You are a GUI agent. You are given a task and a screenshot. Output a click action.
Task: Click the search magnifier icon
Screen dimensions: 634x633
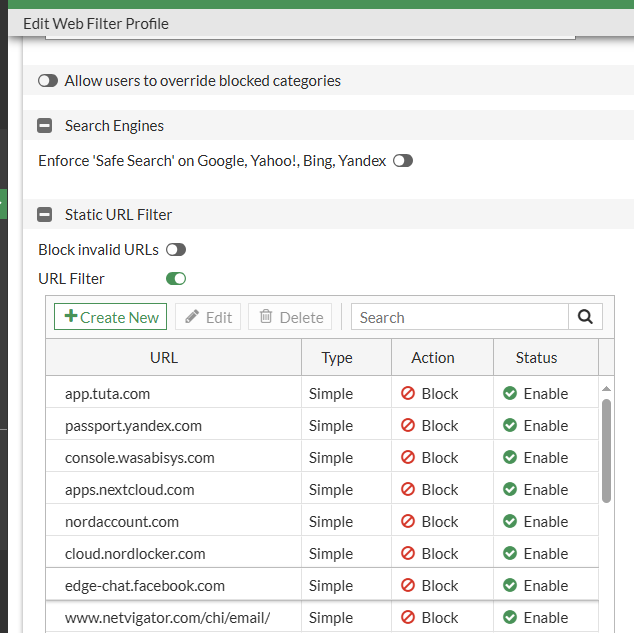click(585, 317)
